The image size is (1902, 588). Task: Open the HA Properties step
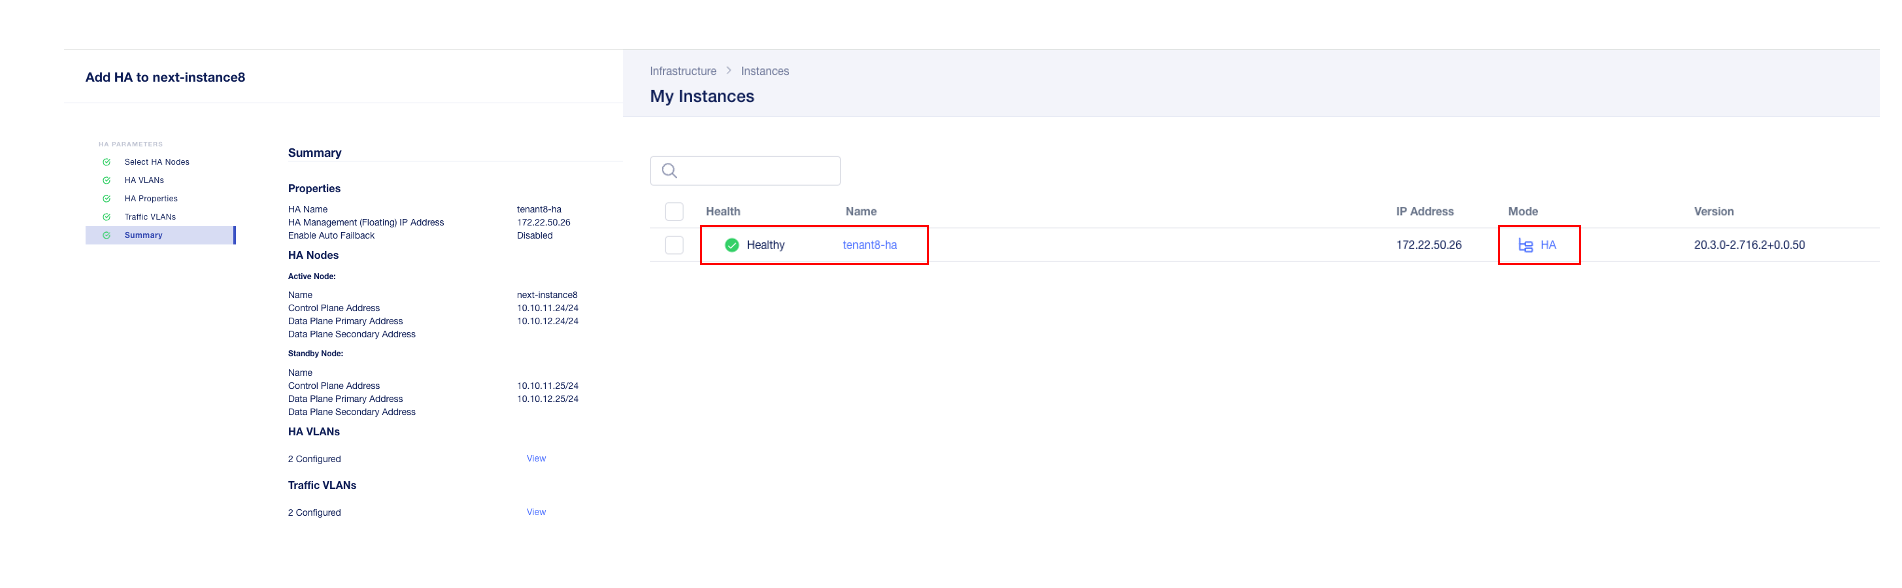[151, 198]
